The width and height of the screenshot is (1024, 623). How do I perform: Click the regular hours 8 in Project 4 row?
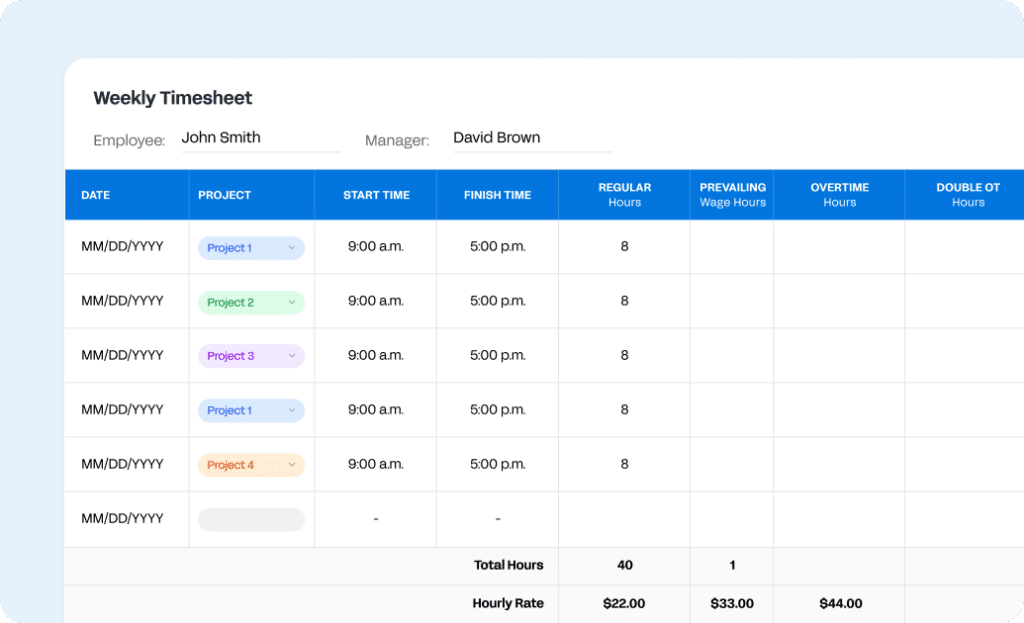pos(624,464)
